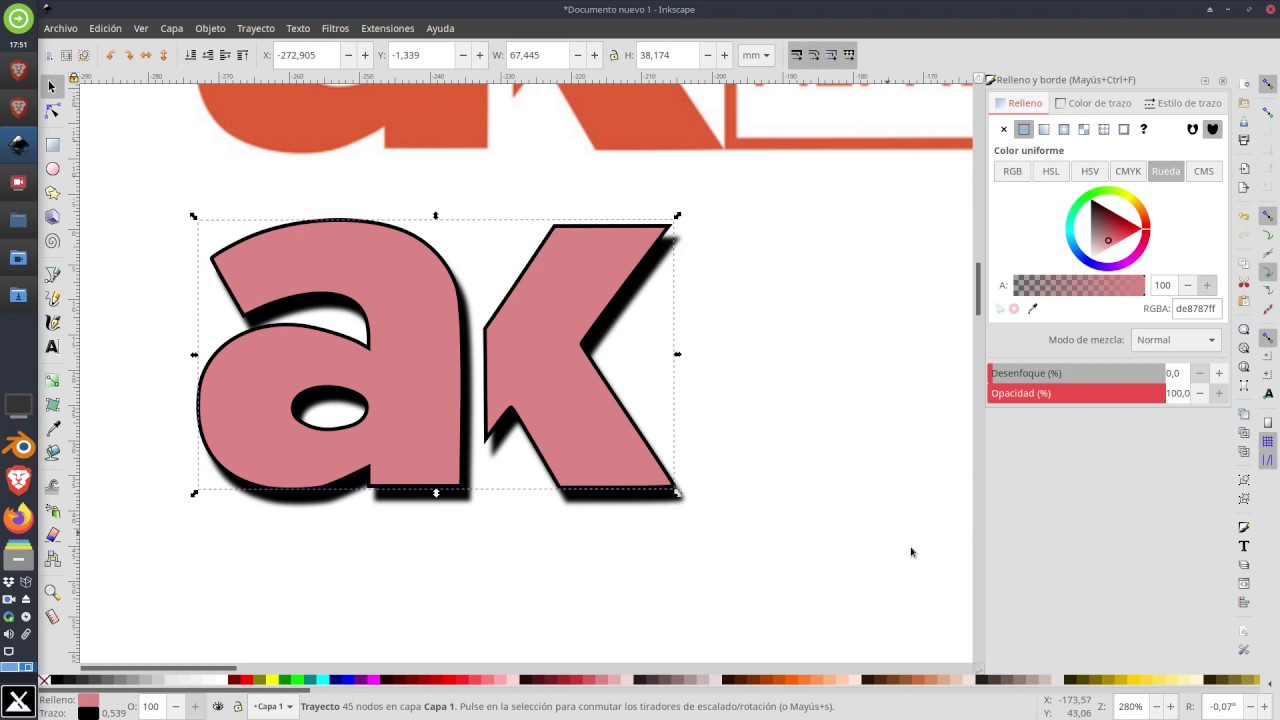Select the Eraser tool
Screen dimensions: 1280x720
(52, 535)
